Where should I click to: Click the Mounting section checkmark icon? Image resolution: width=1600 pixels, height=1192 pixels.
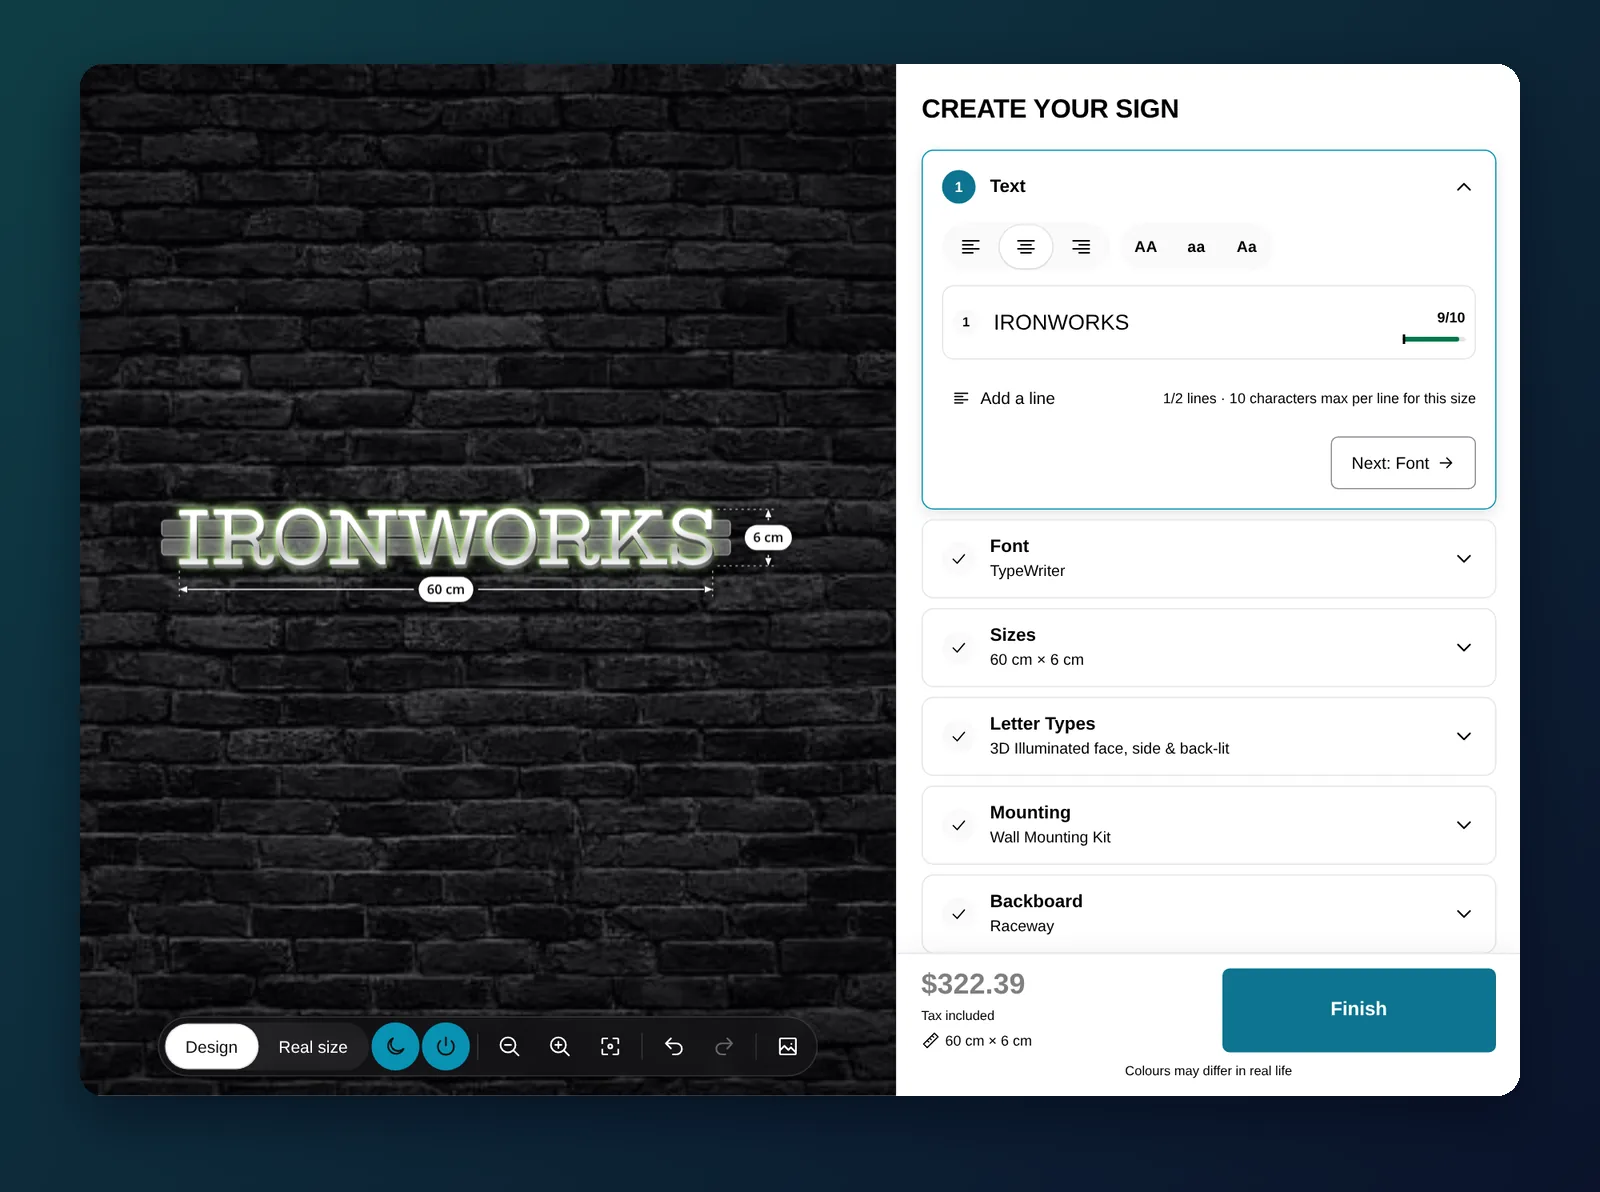[959, 825]
